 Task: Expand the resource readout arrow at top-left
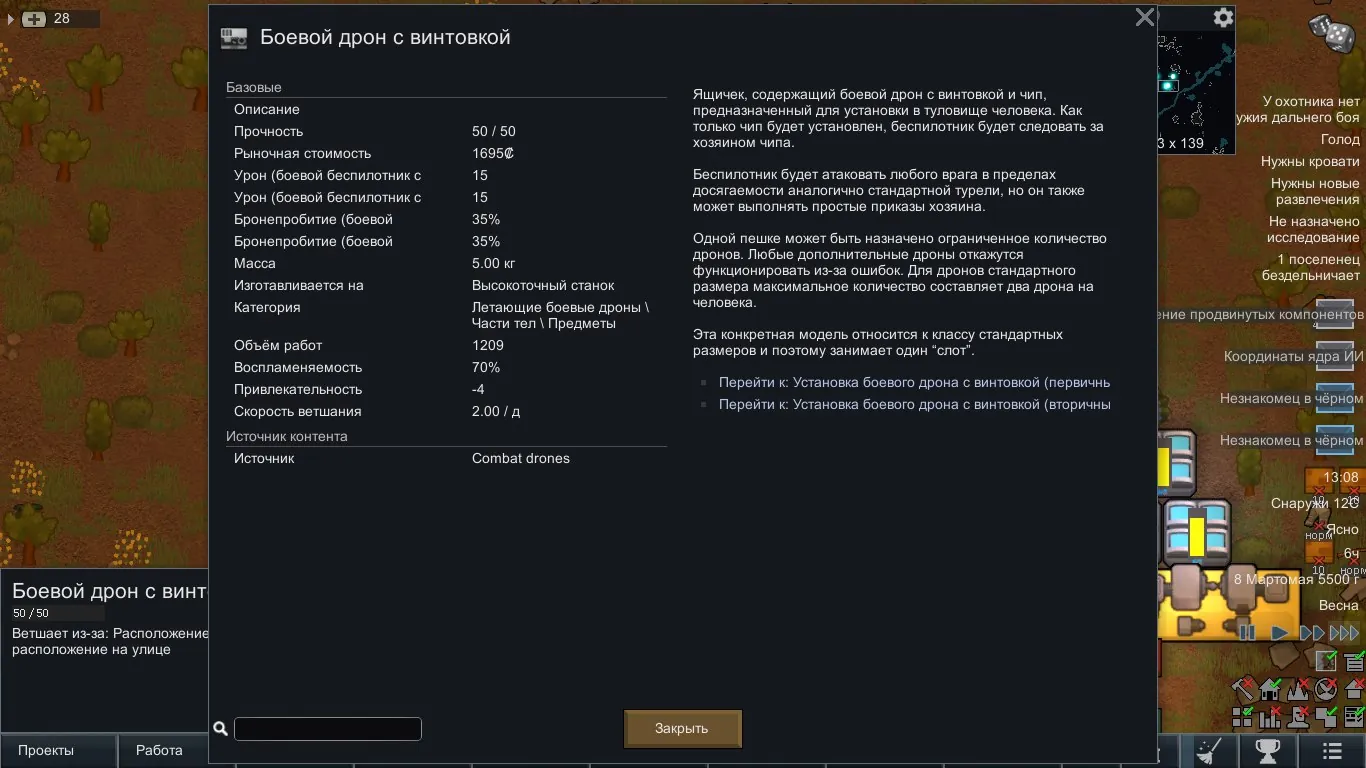point(11,19)
